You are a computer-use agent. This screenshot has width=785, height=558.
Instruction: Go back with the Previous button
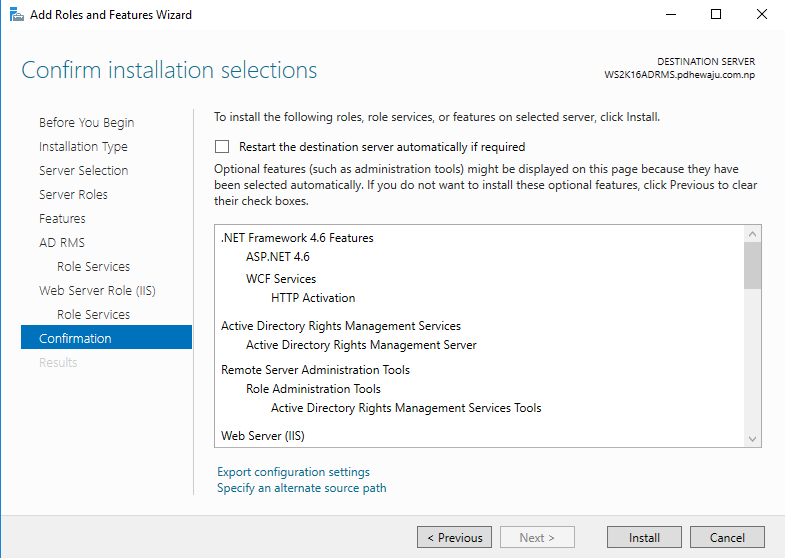click(454, 537)
